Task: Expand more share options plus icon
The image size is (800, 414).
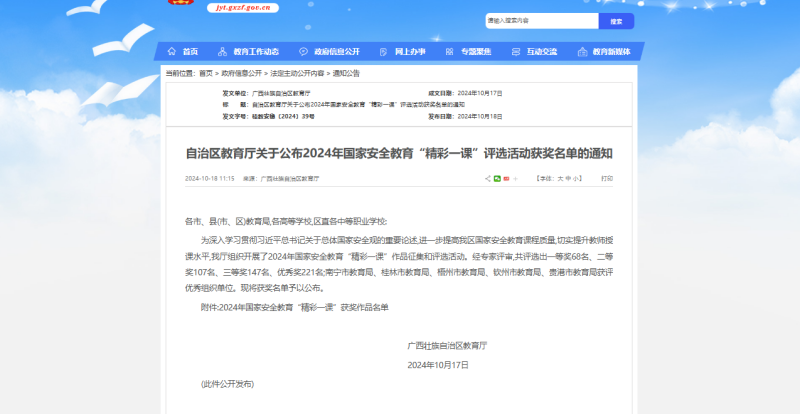Action: point(515,178)
